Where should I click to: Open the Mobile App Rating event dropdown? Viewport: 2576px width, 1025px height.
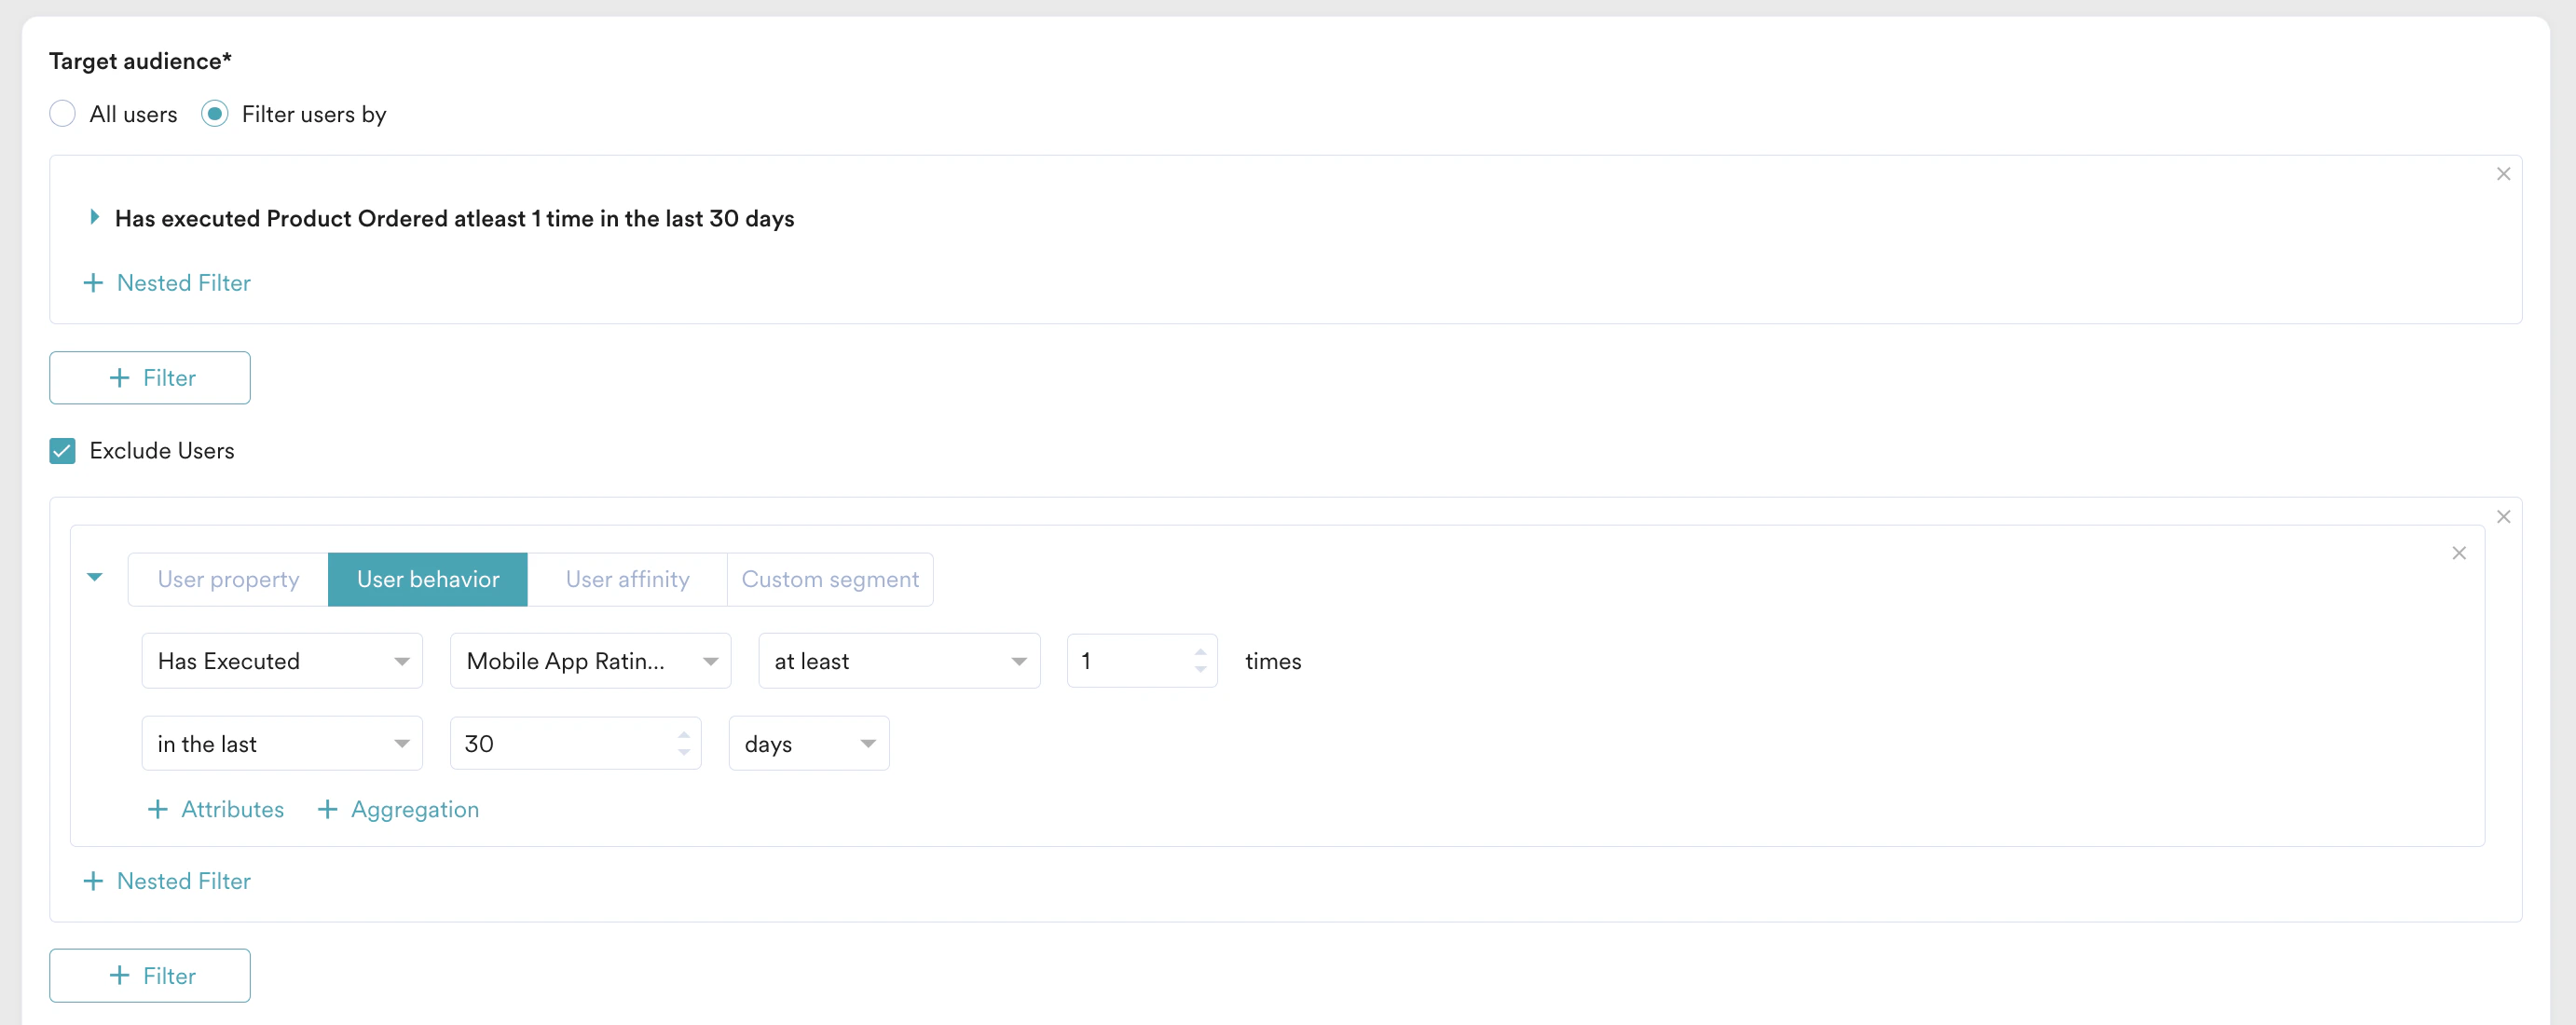pyautogui.click(x=589, y=660)
